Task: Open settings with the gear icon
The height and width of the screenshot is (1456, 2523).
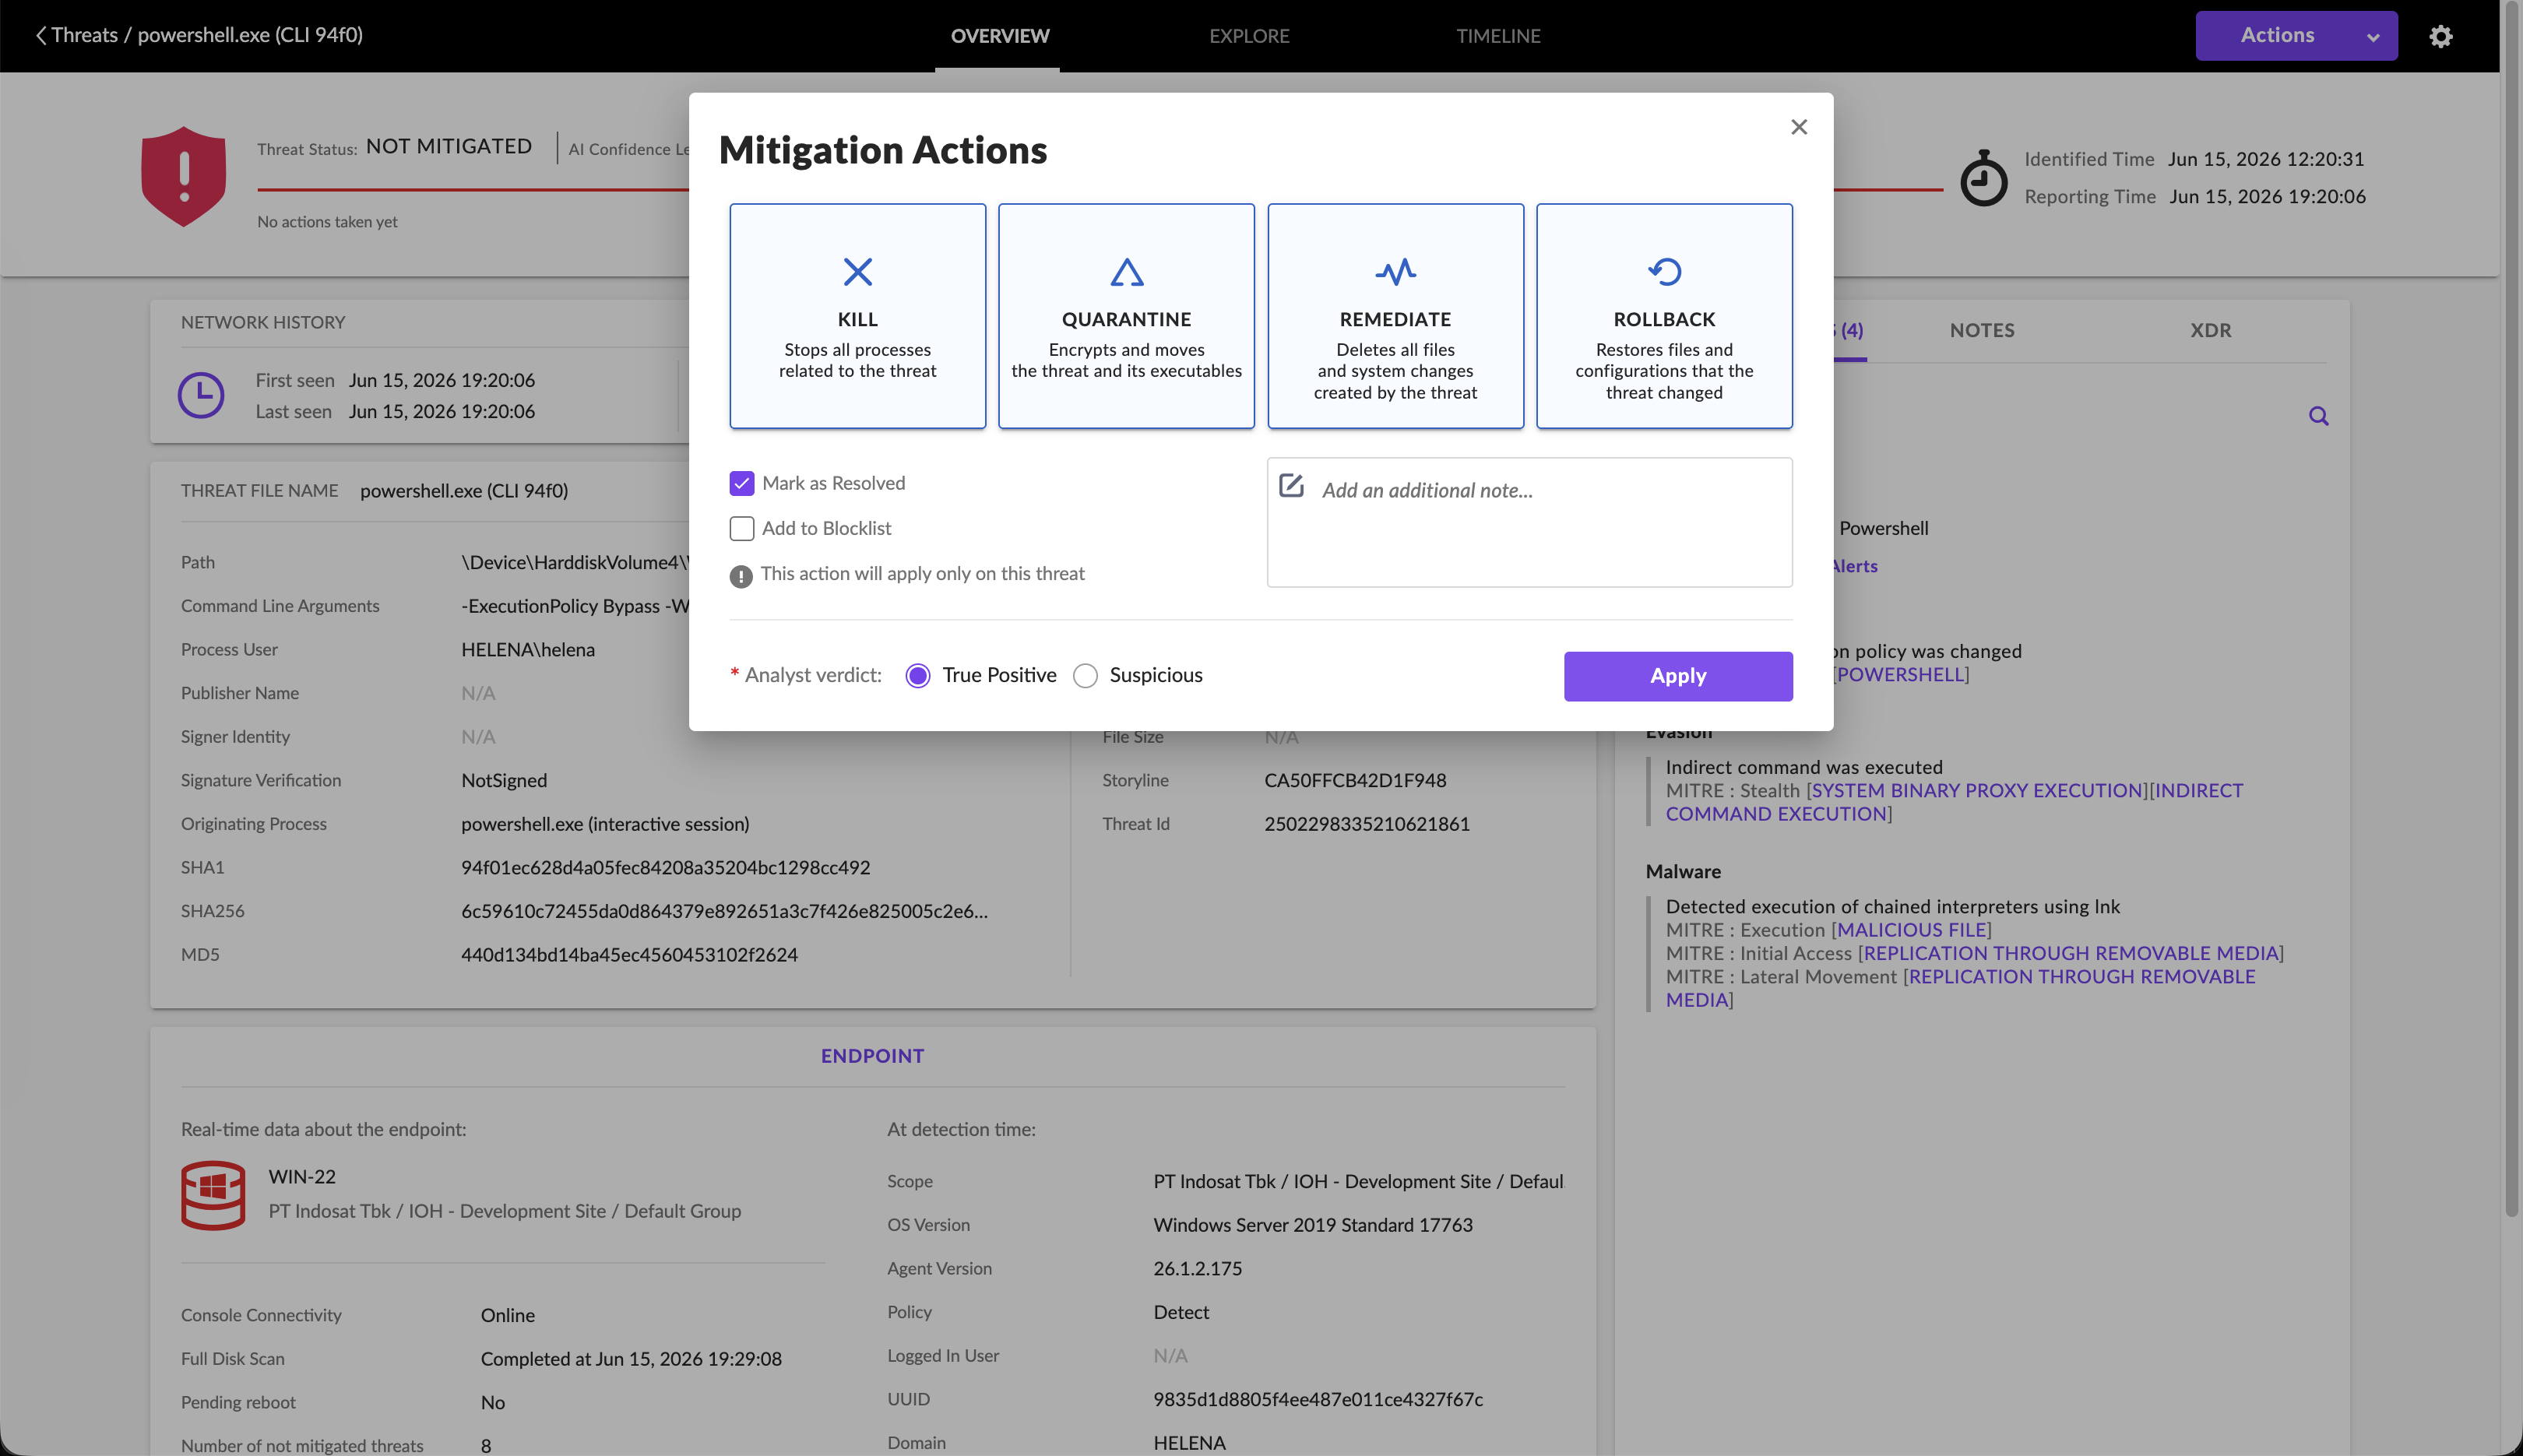Action: click(x=2440, y=36)
